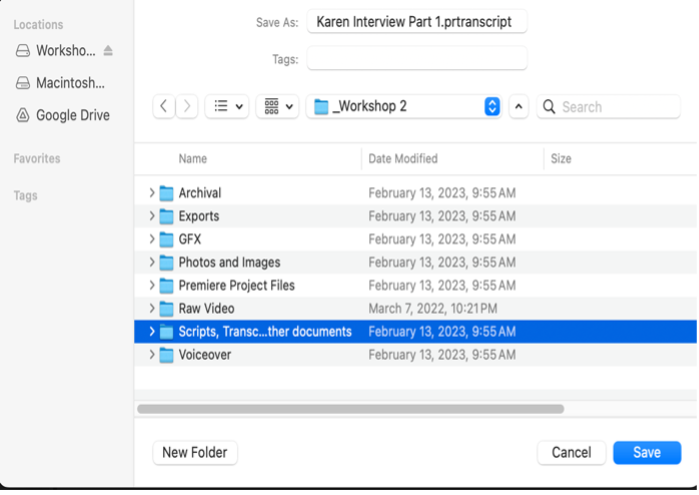Open Google Drive location in sidebar
Image resolution: width=699 pixels, height=495 pixels.
(72, 115)
